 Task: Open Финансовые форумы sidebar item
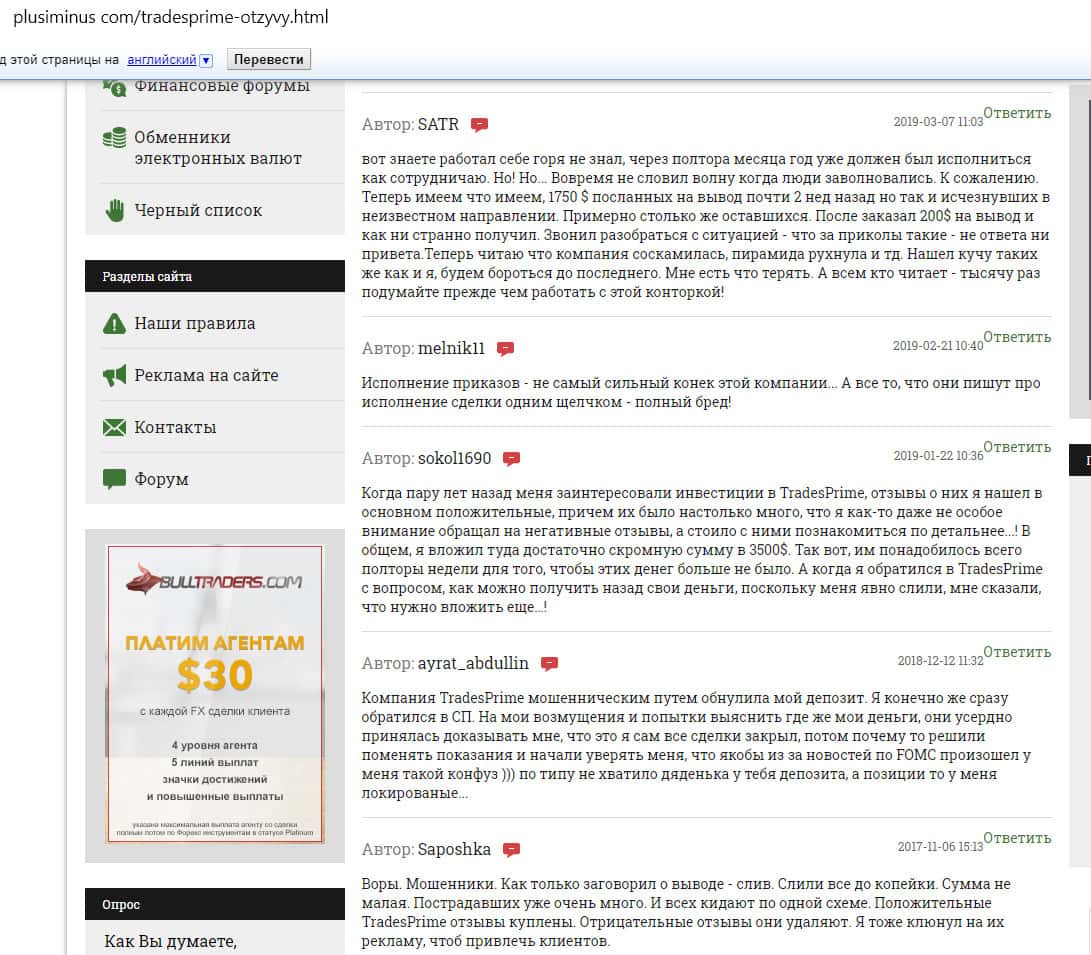coord(222,86)
